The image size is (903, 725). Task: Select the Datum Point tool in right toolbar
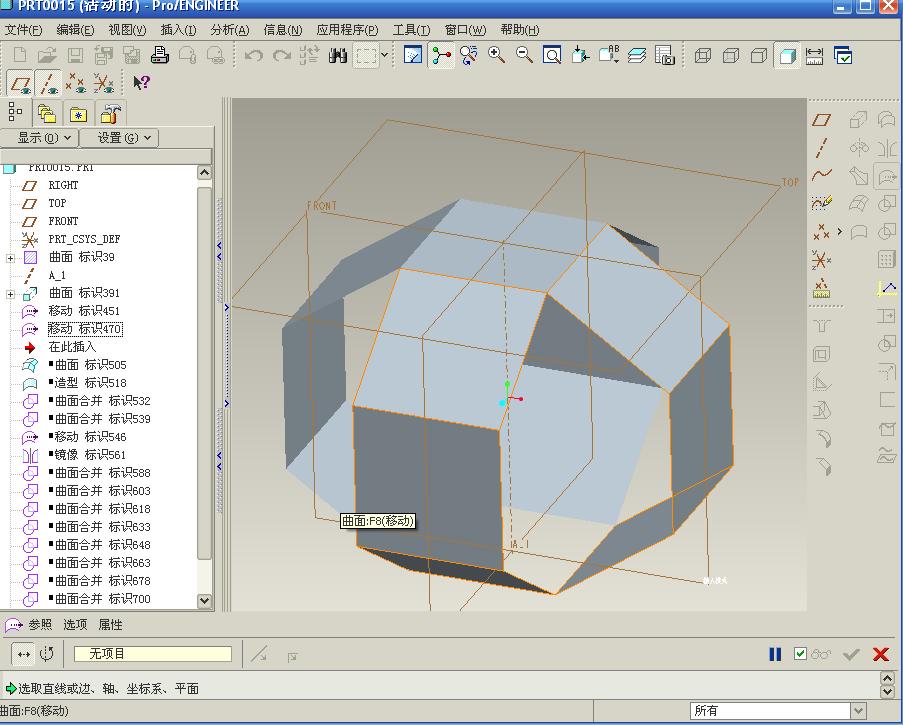point(821,231)
